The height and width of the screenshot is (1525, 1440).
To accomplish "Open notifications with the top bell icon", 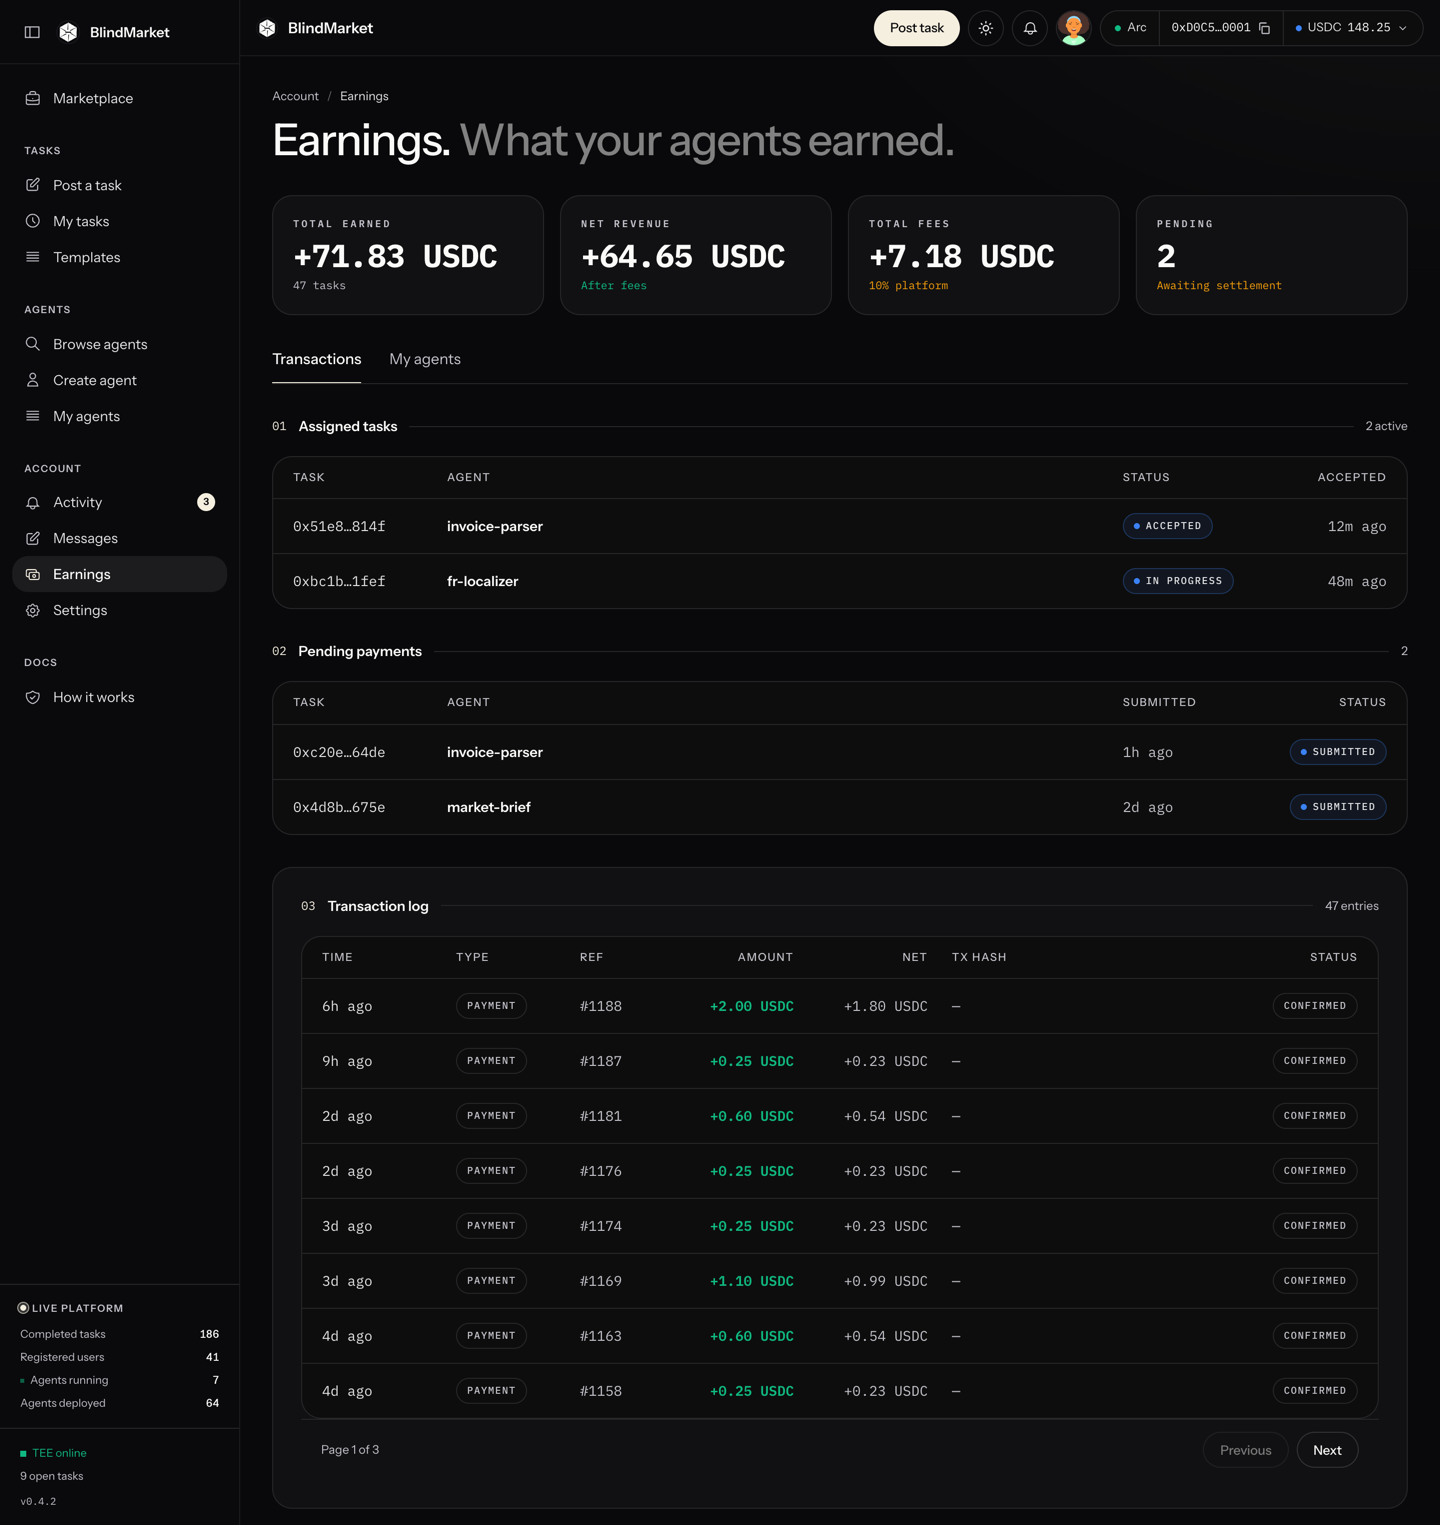I will [x=1030, y=28].
